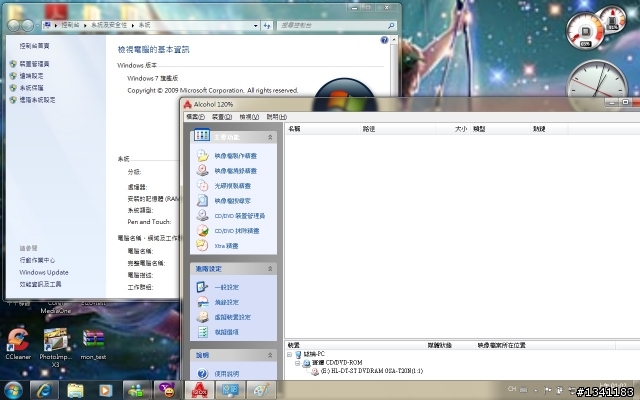
Task: Open Performance Information and Tools link
Action: pos(40,284)
